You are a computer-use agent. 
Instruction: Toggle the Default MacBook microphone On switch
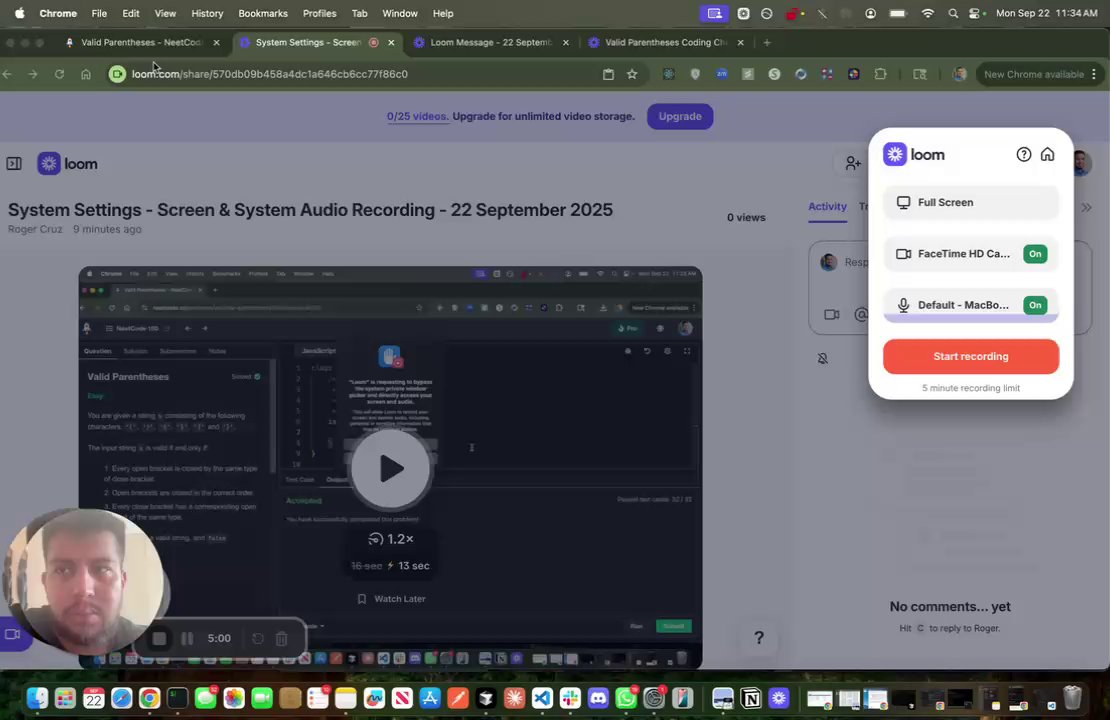1035,305
